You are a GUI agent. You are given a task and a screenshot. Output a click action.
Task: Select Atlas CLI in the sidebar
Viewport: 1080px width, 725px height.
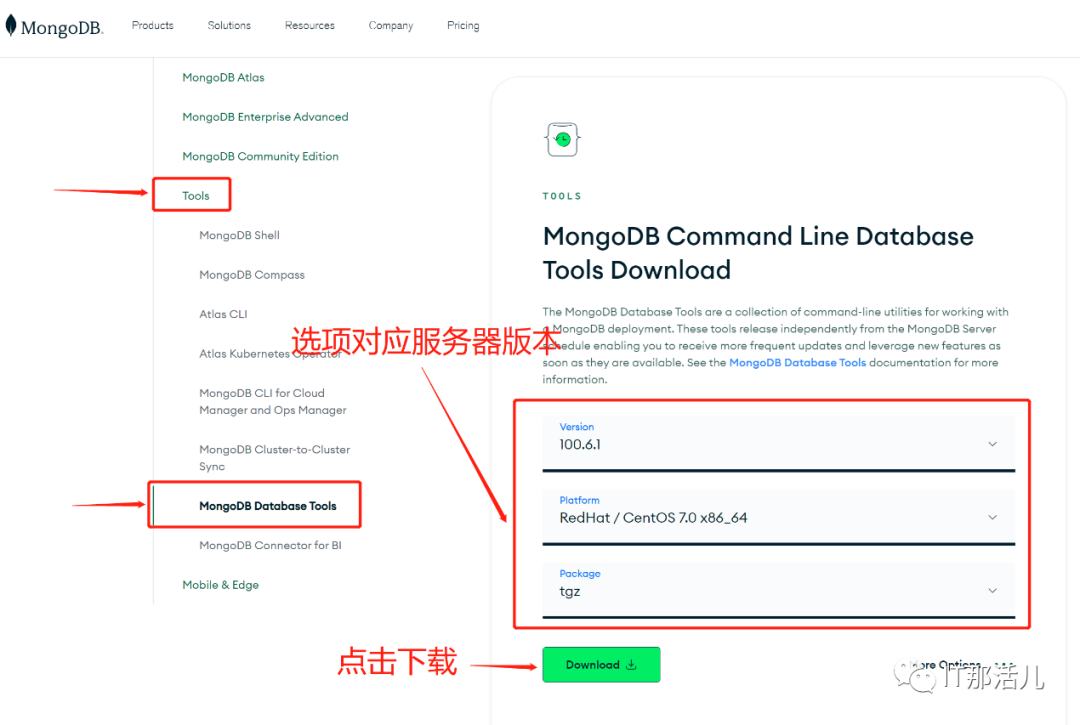click(x=223, y=313)
